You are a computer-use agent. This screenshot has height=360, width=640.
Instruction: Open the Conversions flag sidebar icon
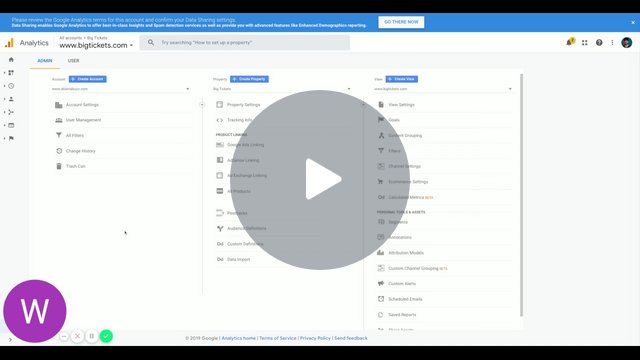pyautogui.click(x=11, y=138)
